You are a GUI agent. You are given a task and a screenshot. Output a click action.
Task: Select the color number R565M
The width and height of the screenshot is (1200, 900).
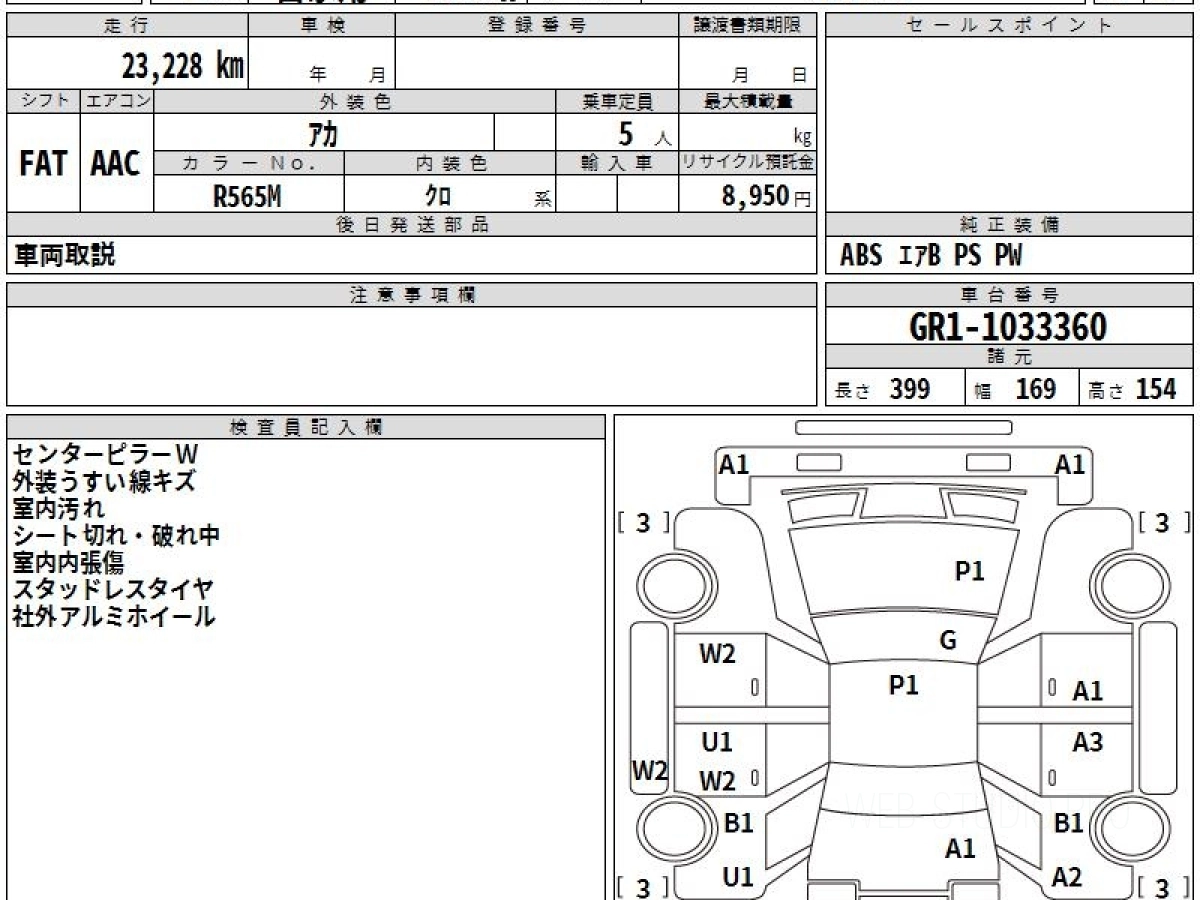pyautogui.click(x=247, y=197)
